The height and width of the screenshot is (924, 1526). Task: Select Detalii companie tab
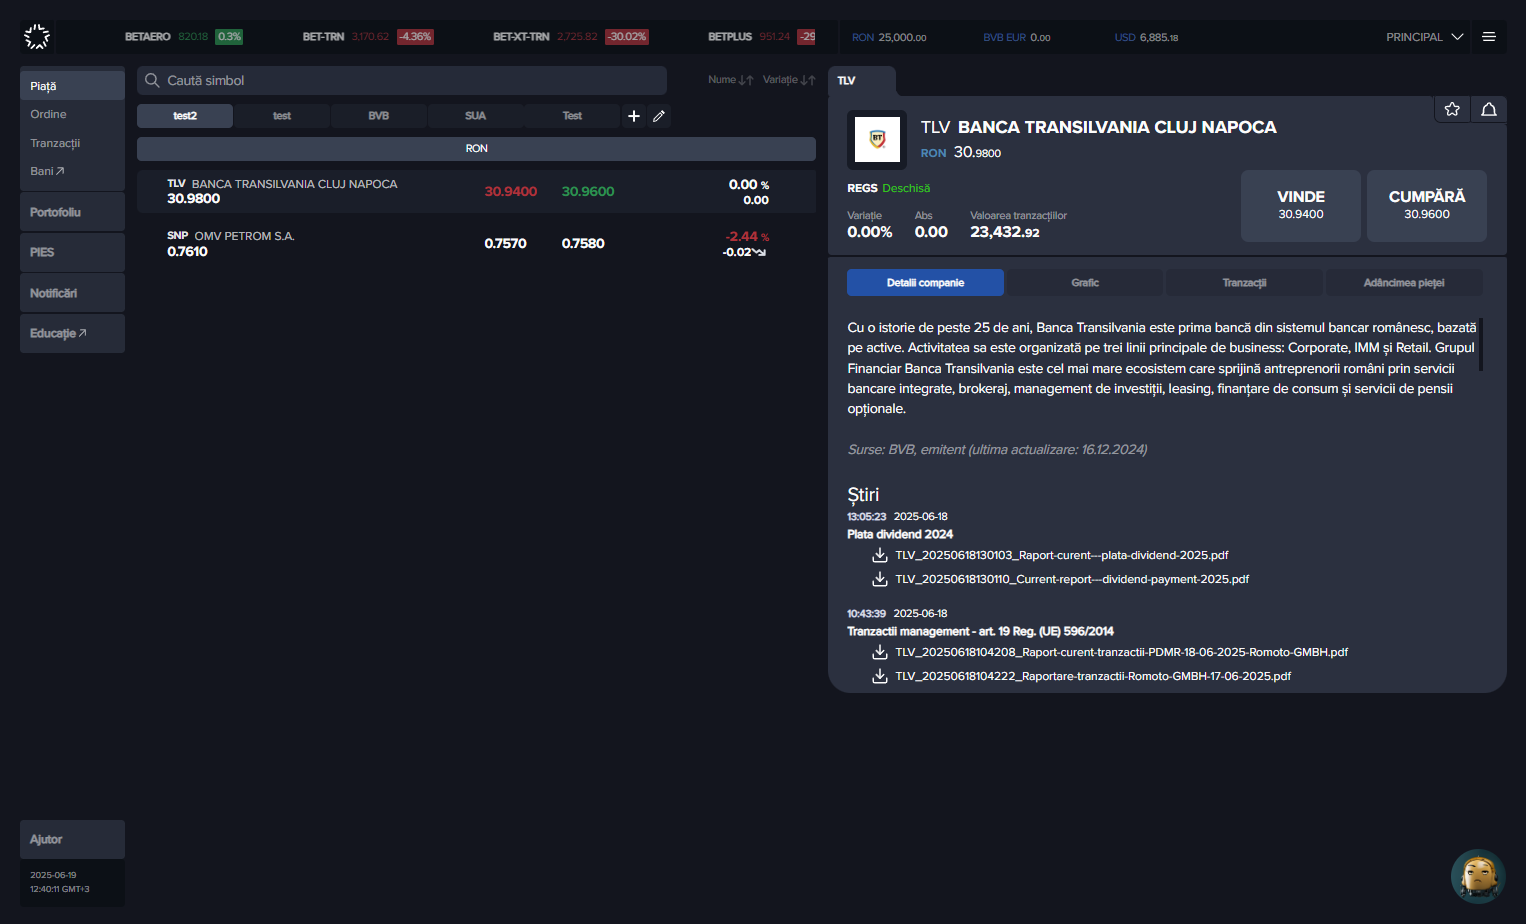[925, 283]
